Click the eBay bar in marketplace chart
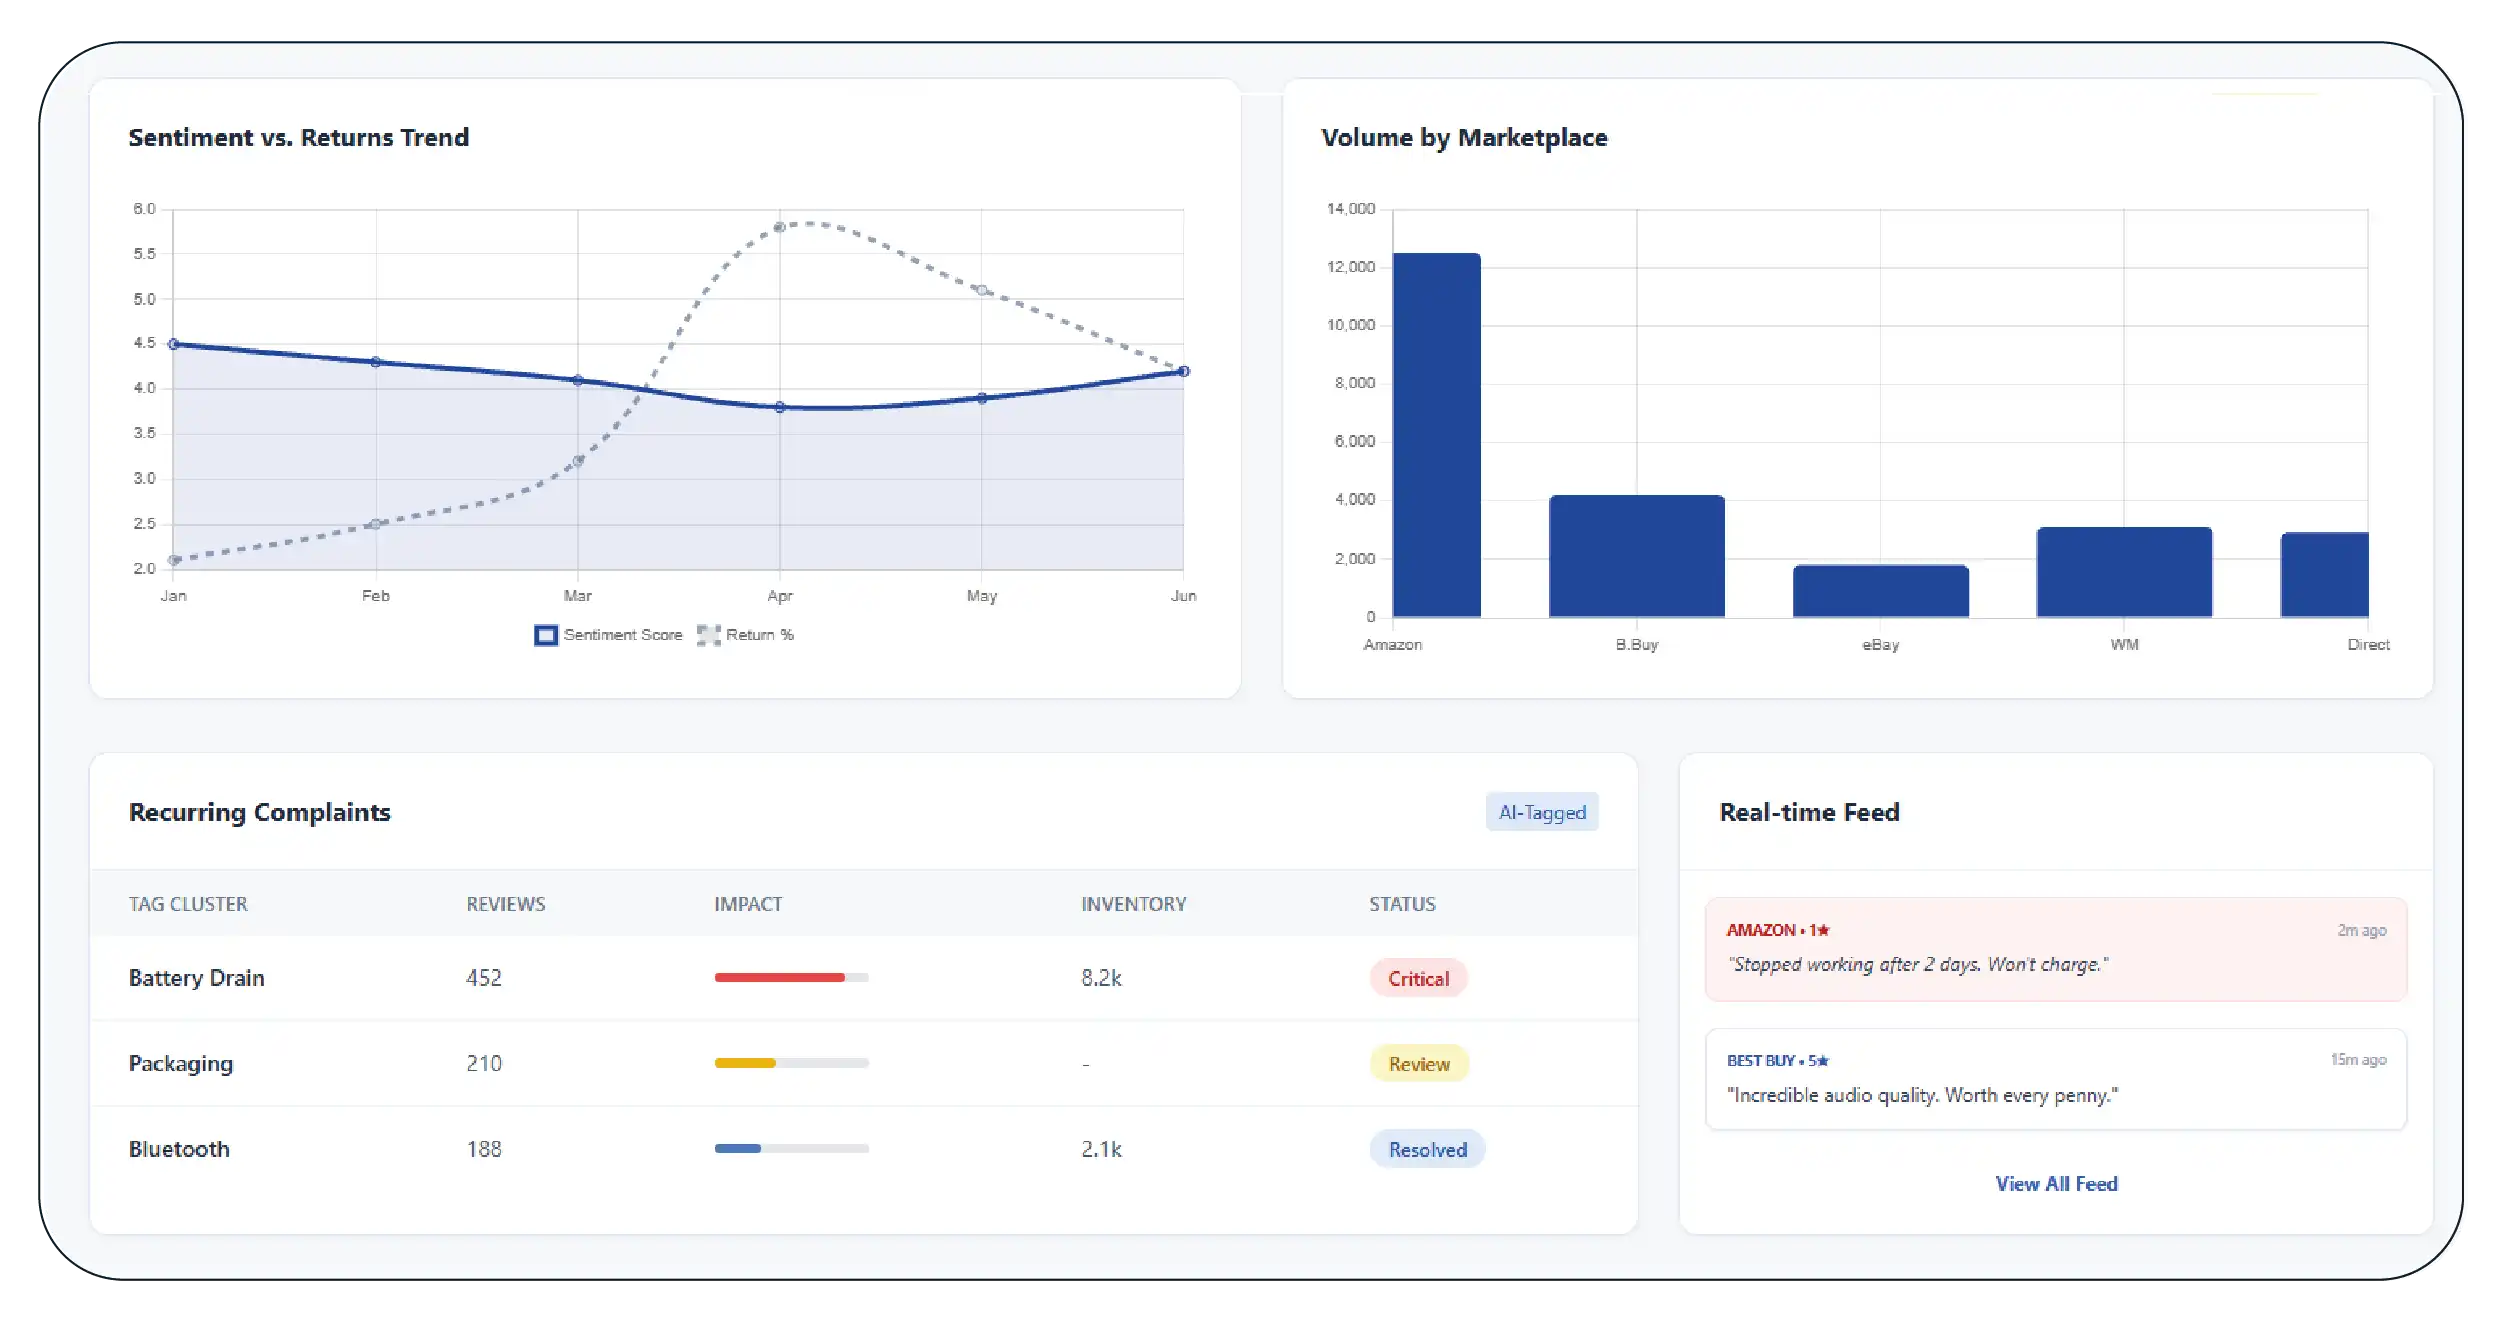This screenshot has height=1321, width=2509. click(1880, 591)
